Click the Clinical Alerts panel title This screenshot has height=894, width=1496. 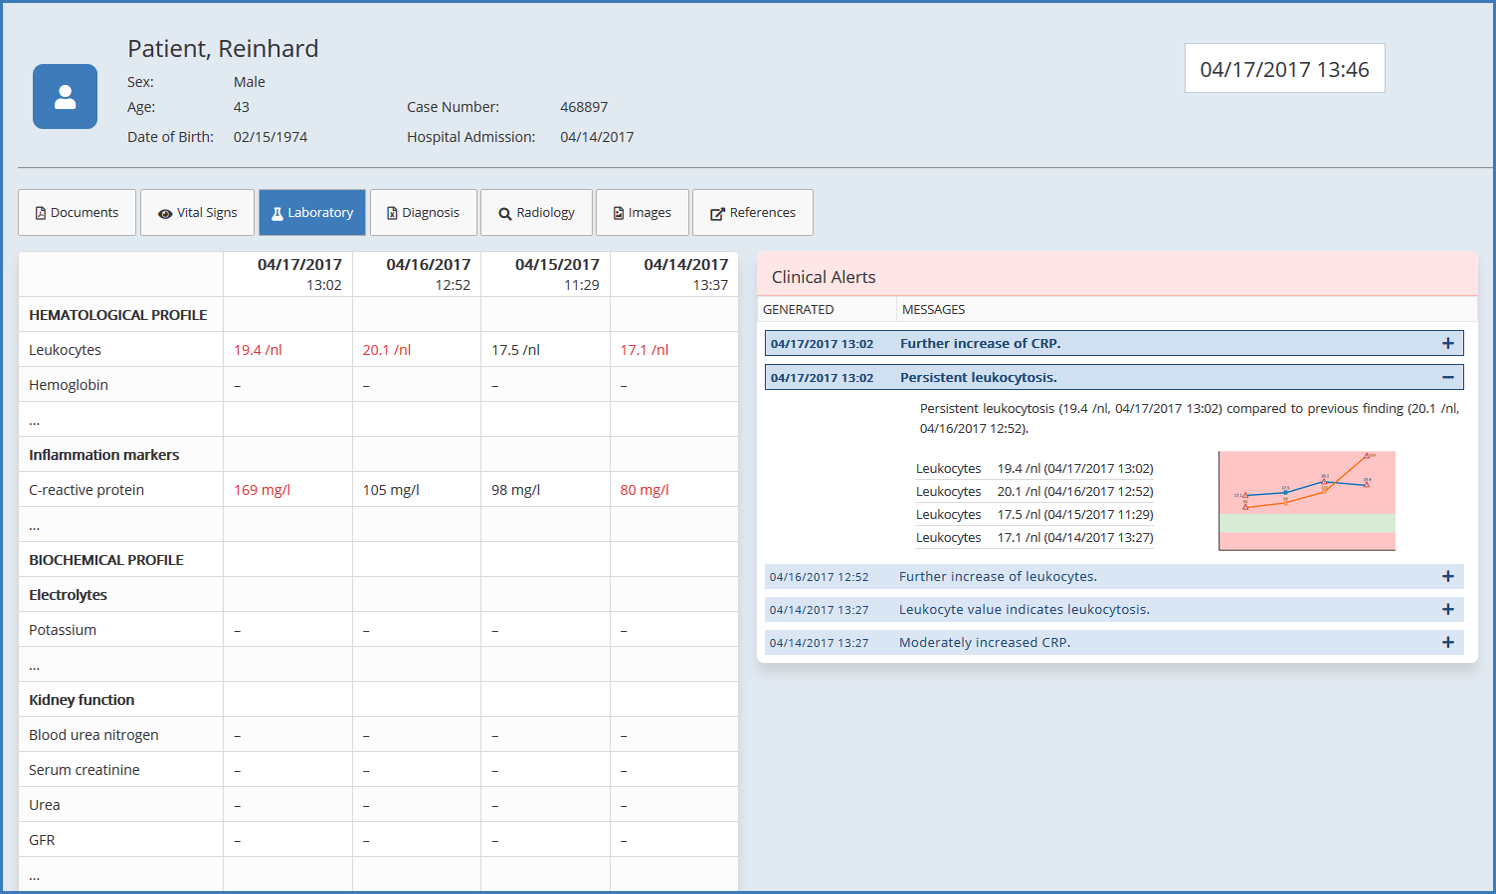tap(824, 277)
